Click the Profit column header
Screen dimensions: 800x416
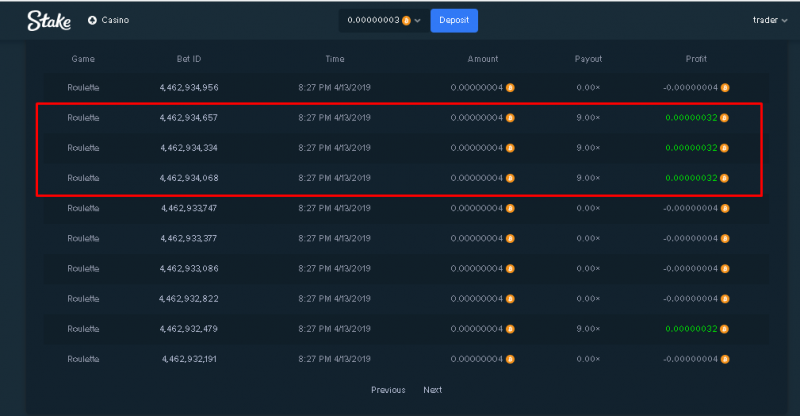click(x=696, y=59)
